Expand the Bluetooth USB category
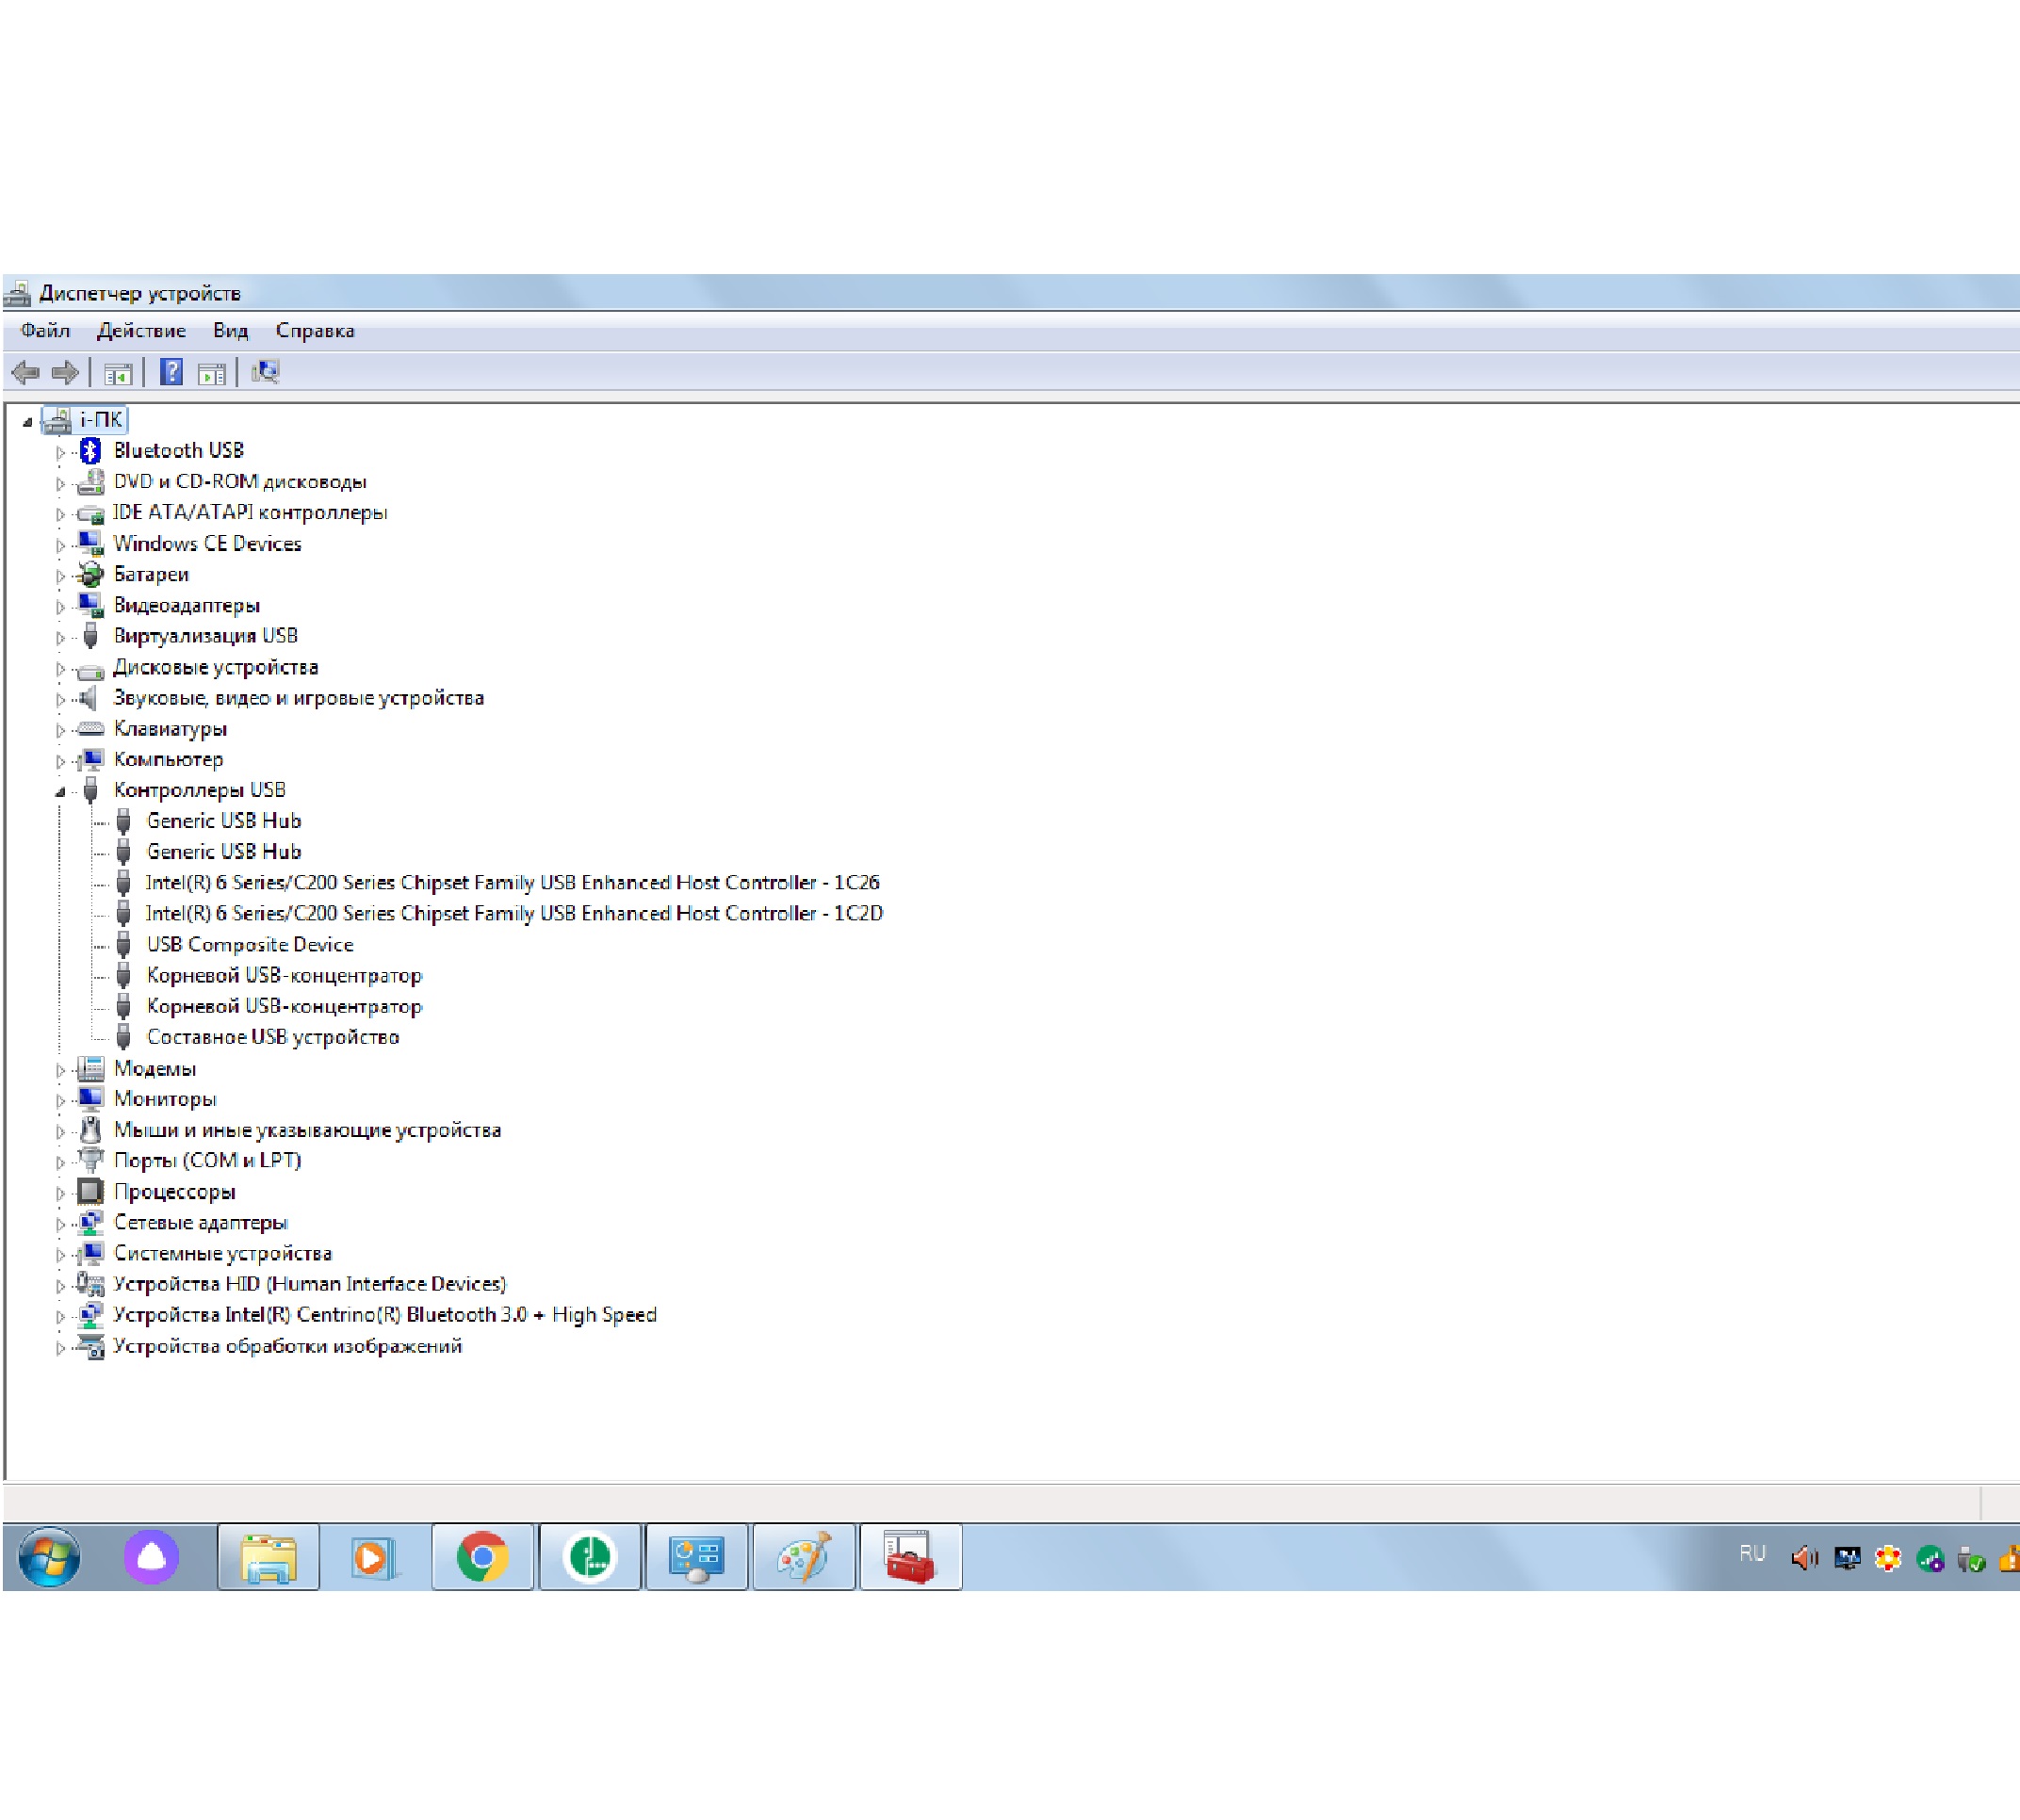Screen dimensions: 2020x1820 60,453
